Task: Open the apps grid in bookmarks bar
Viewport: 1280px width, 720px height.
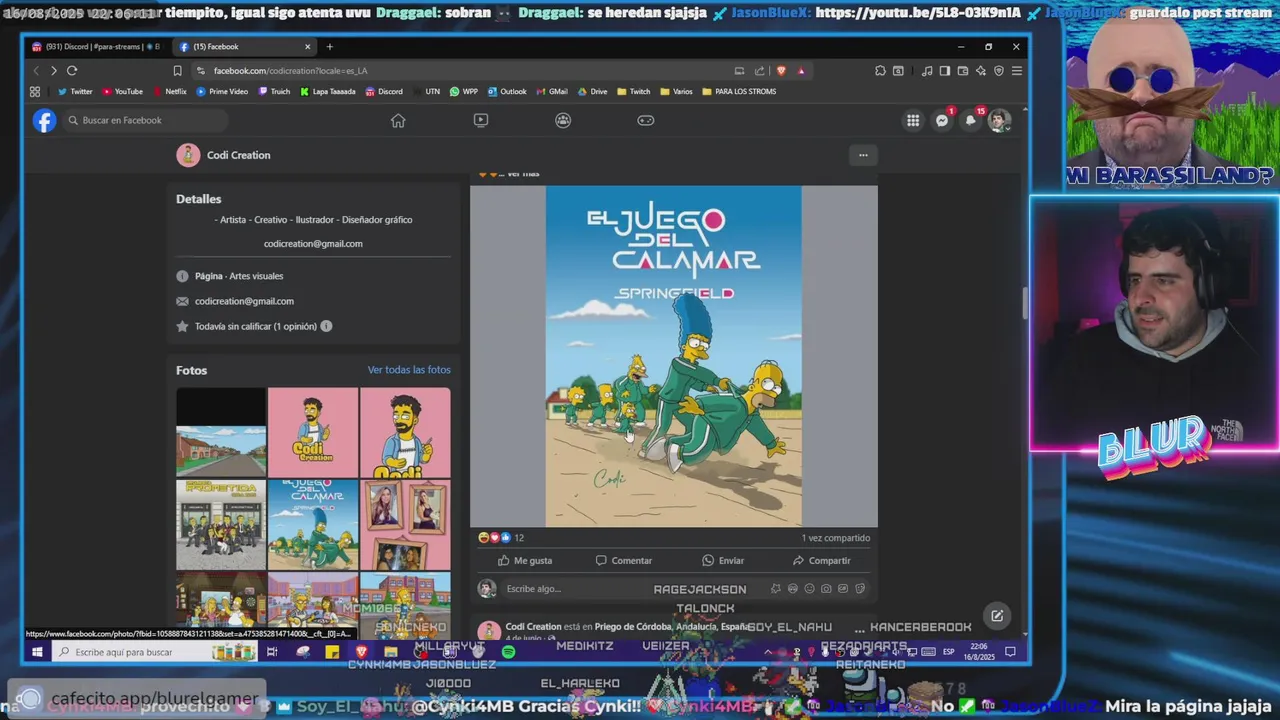Action: click(35, 91)
